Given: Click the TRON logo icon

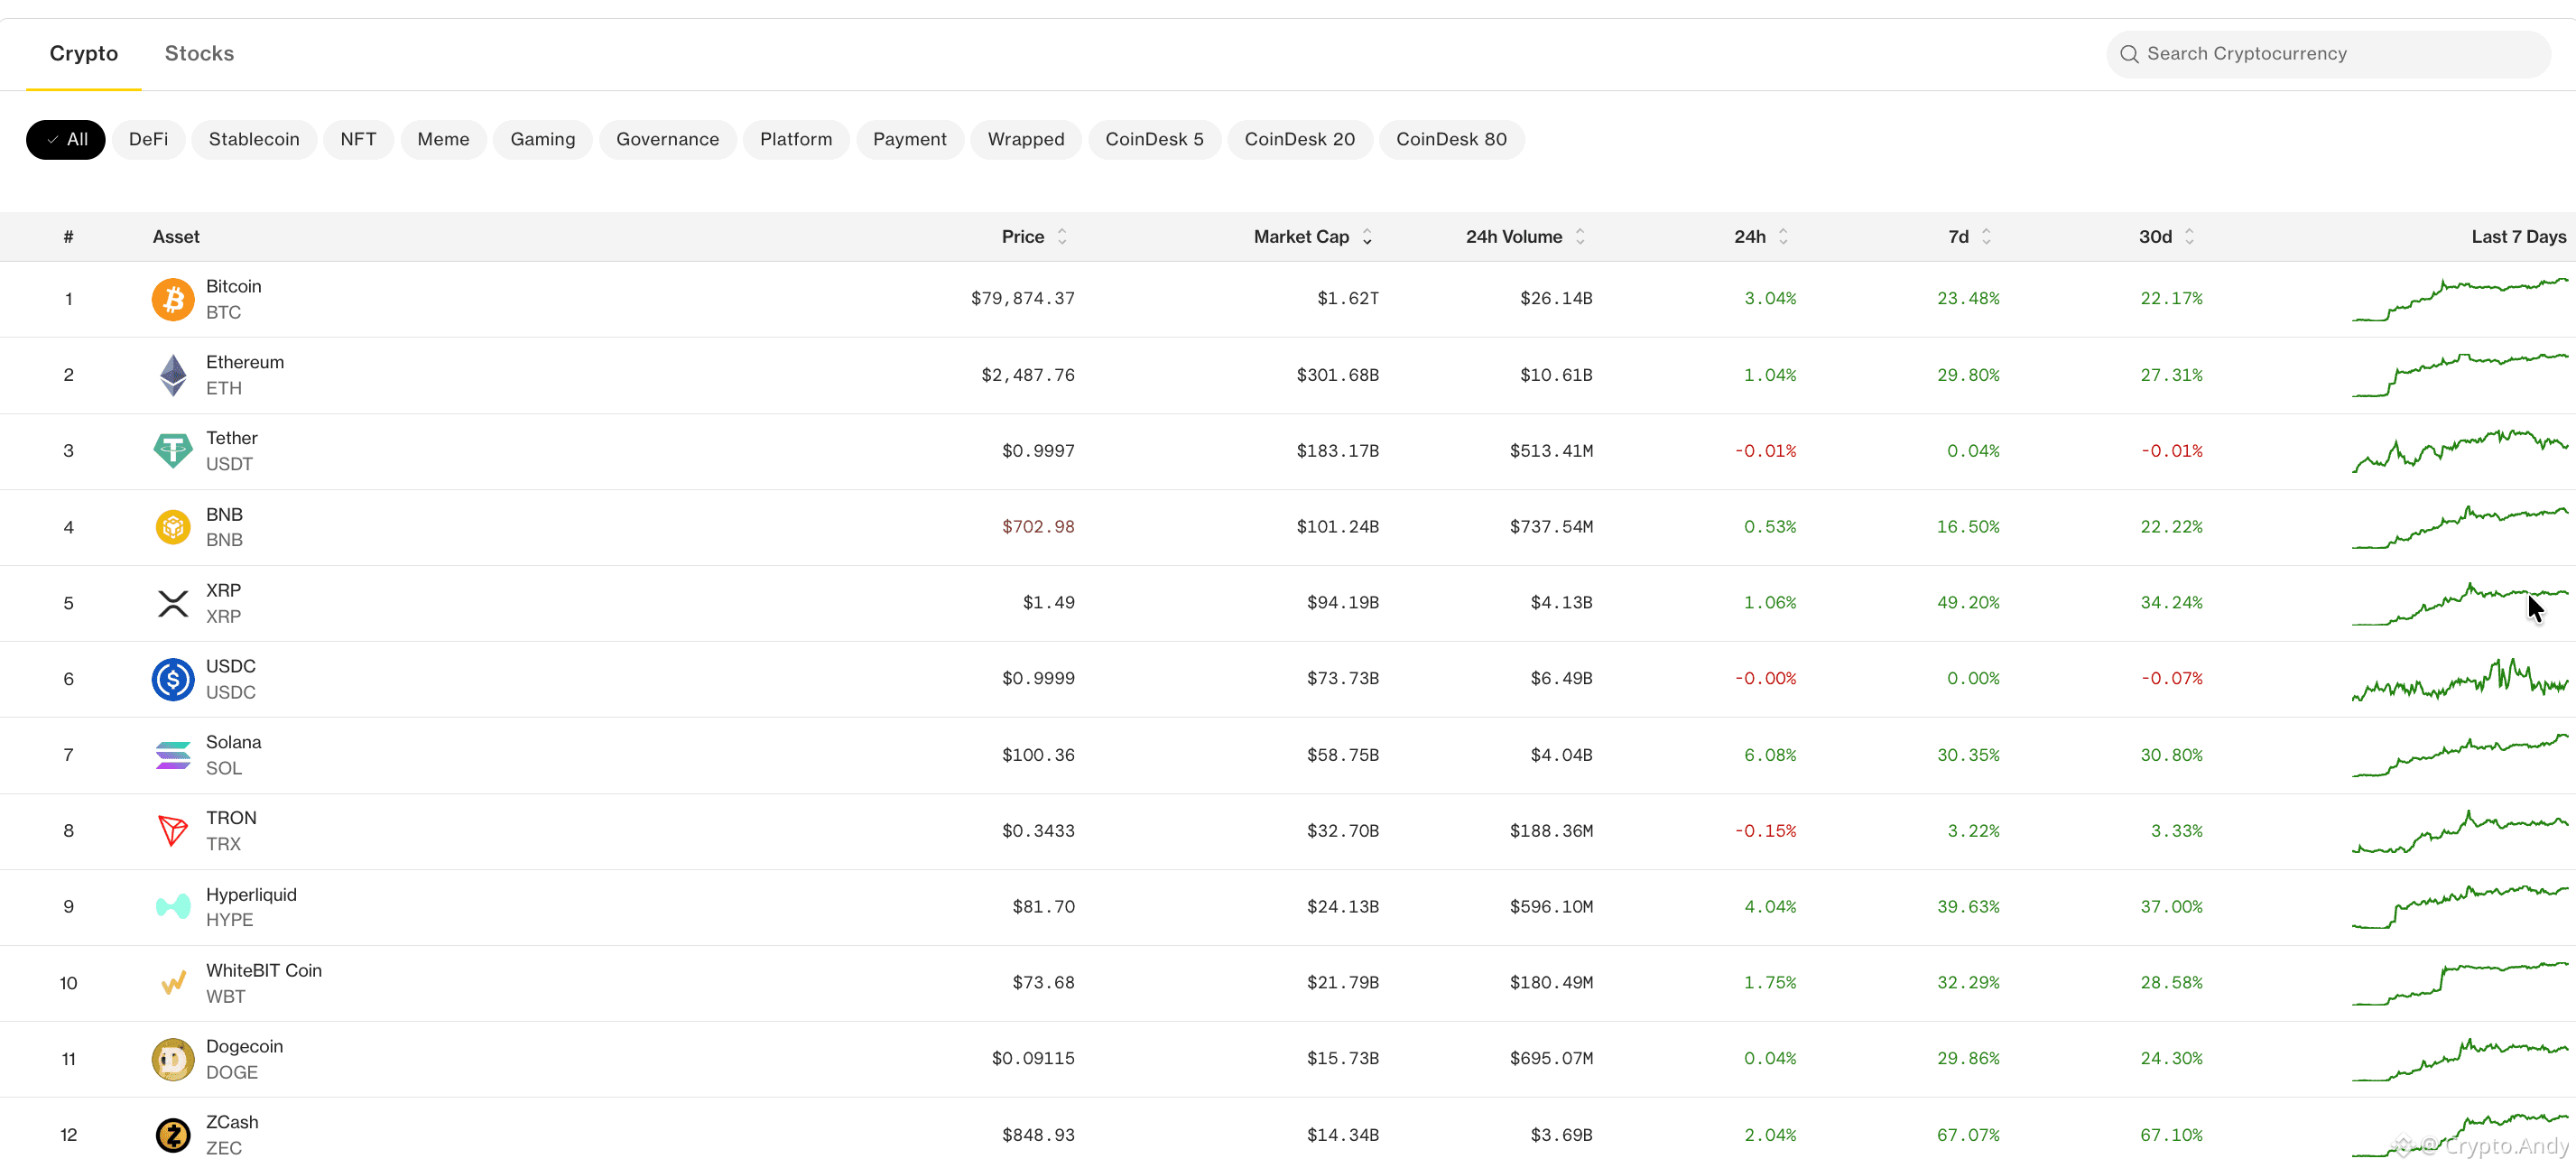Looking at the screenshot, I should 173,831.
